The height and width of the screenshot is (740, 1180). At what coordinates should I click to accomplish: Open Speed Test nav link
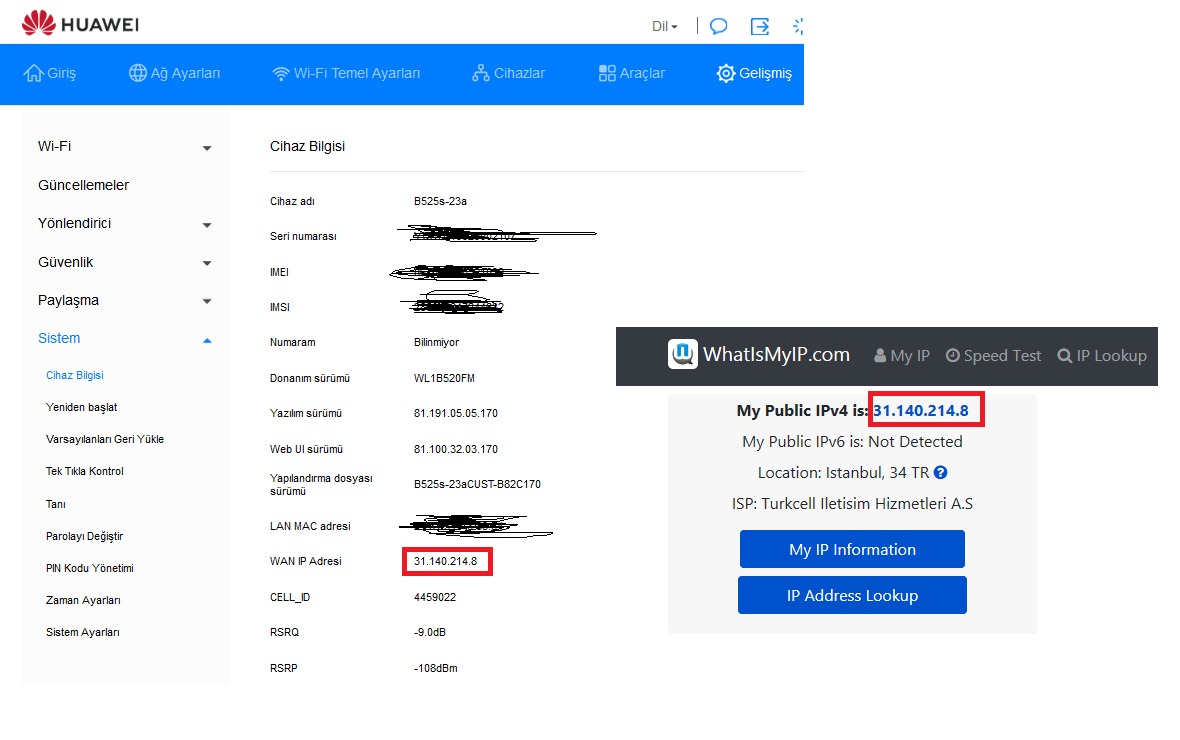tap(993, 355)
